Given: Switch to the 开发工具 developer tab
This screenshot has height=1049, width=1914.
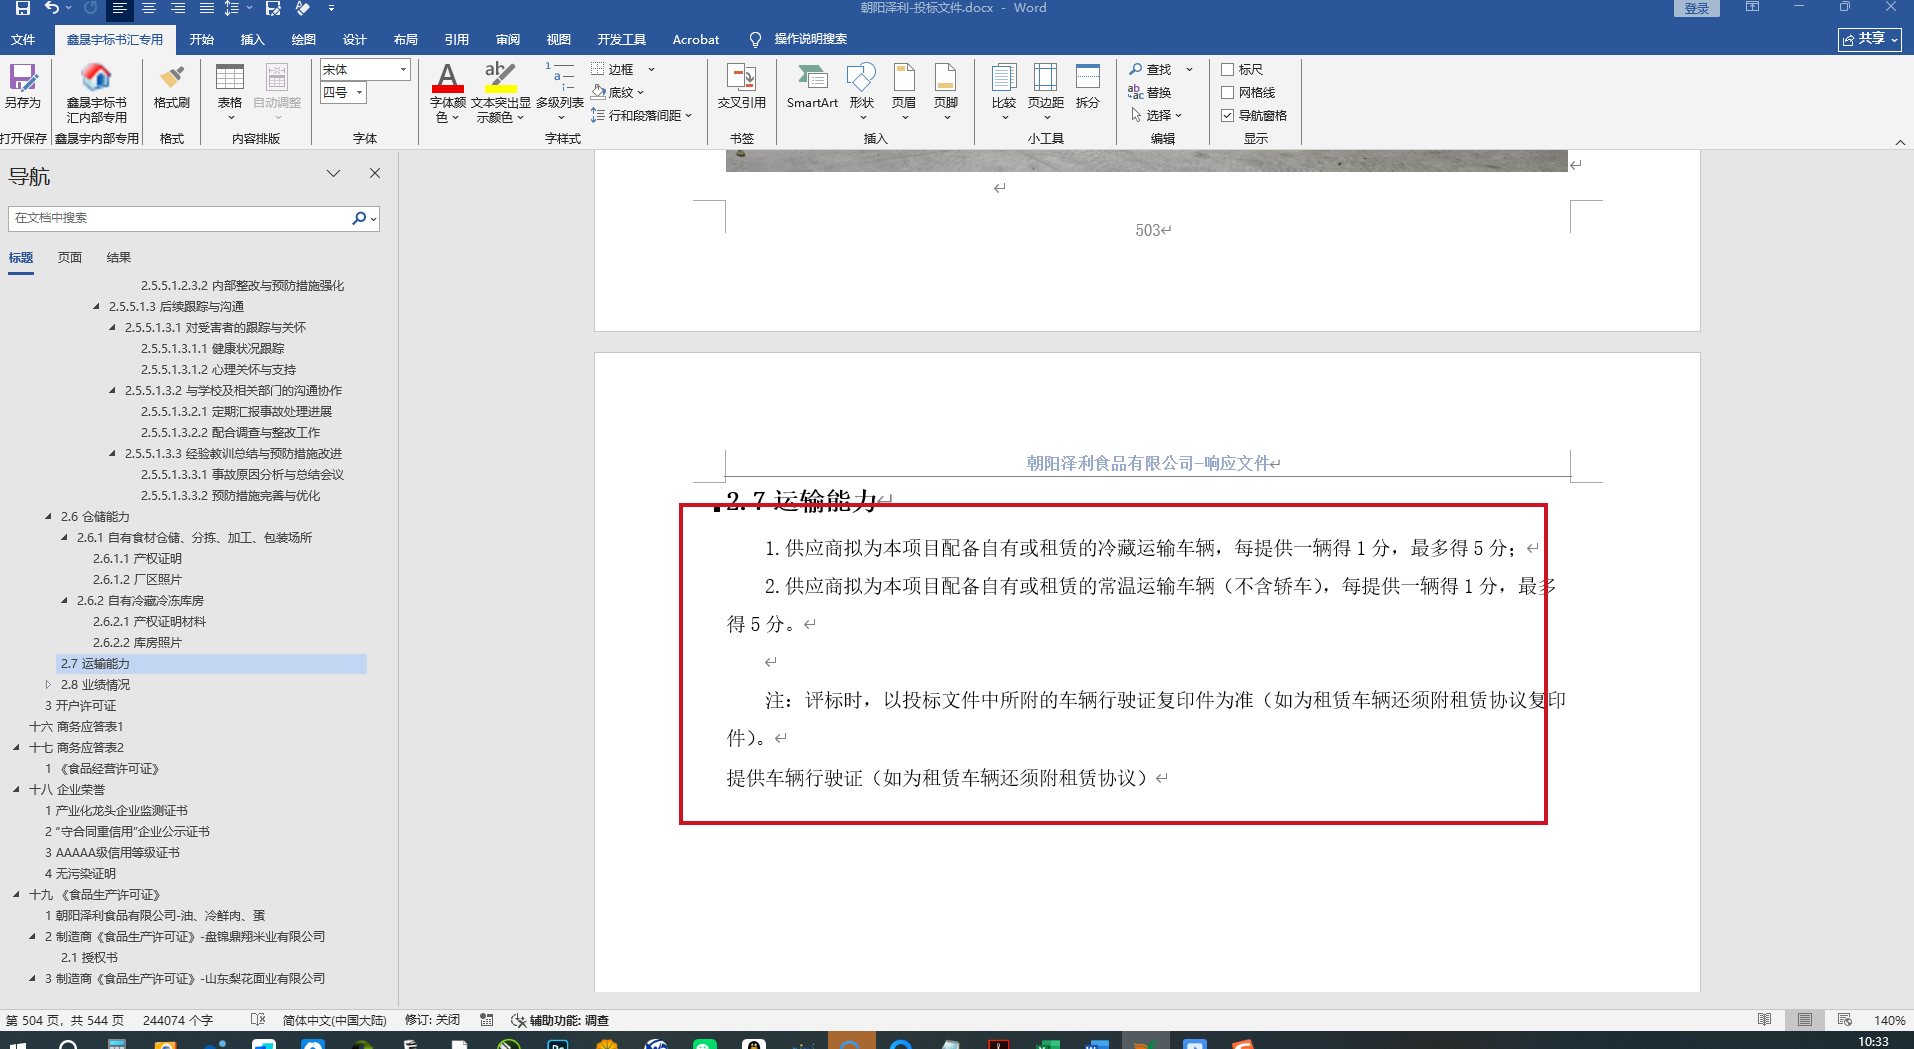Looking at the screenshot, I should 622,39.
